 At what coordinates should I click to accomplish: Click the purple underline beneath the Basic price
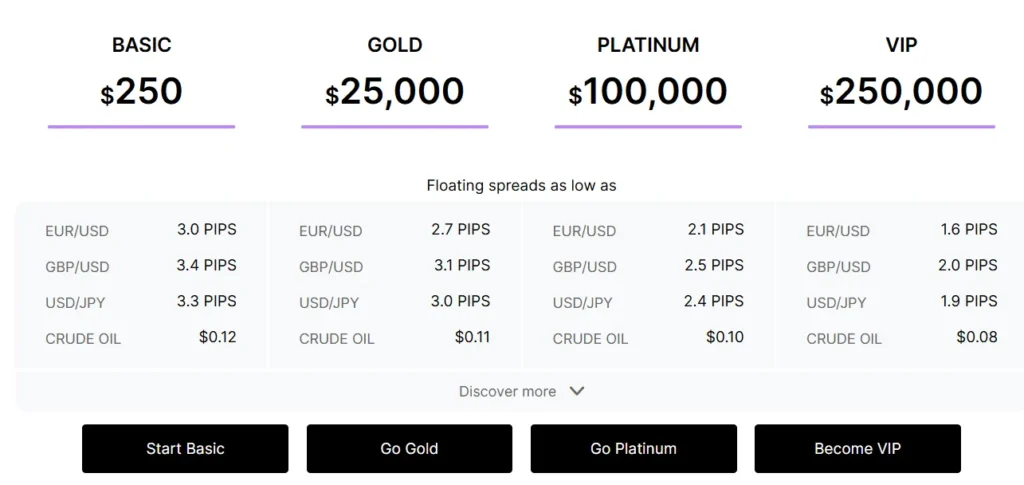141,127
